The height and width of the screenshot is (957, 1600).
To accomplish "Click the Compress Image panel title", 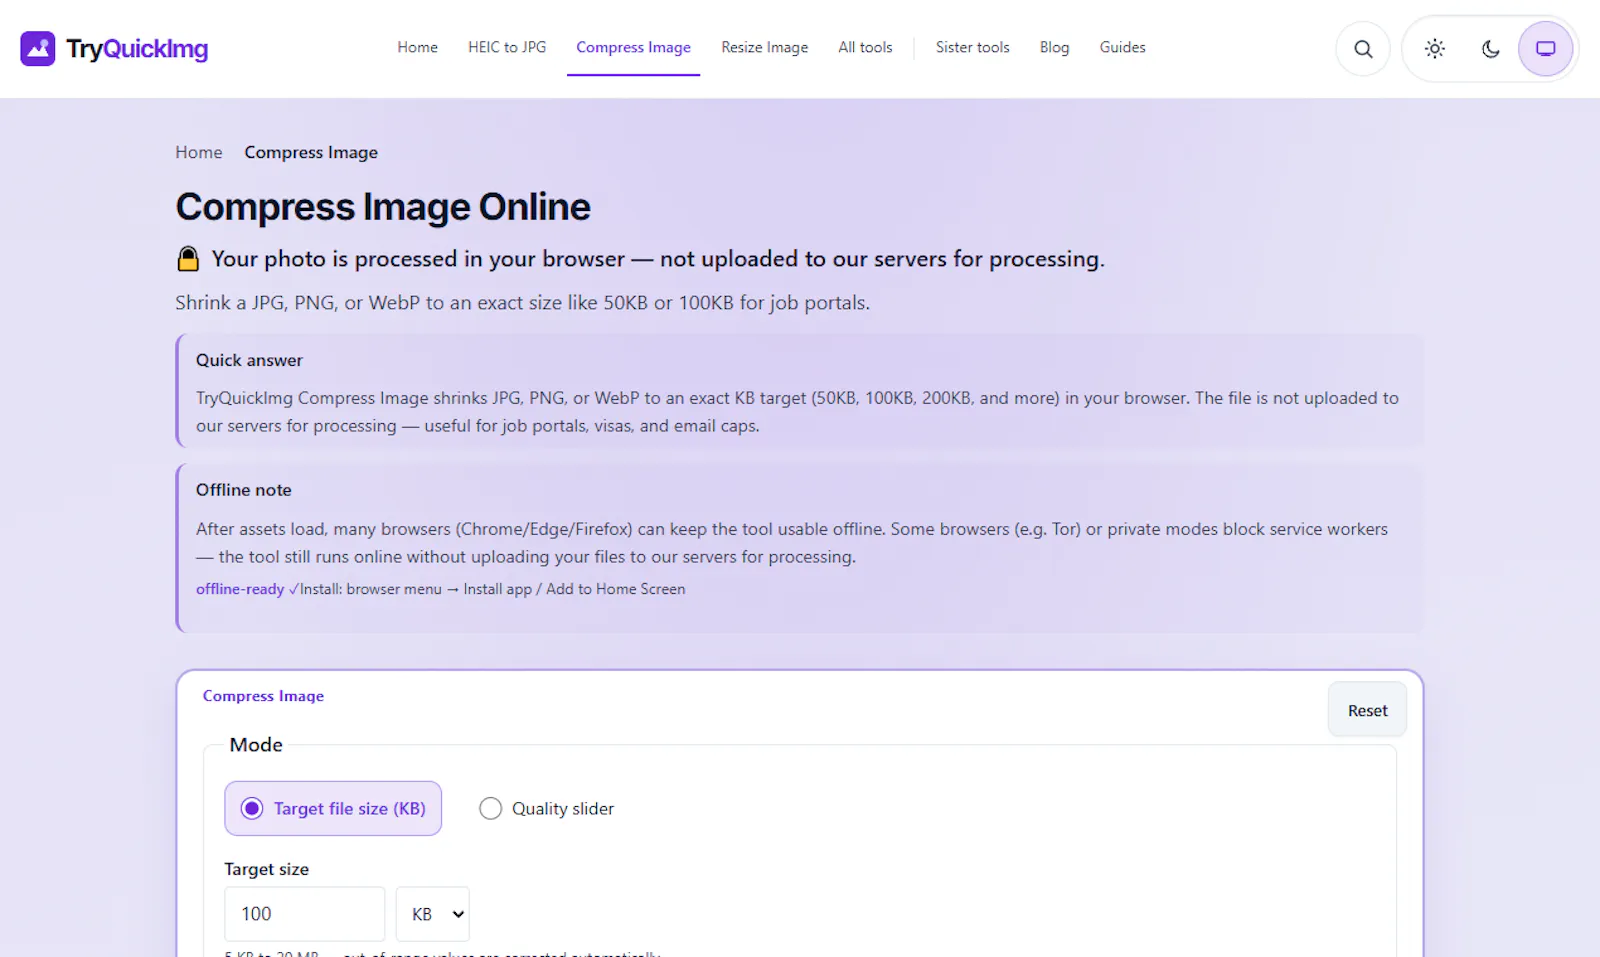I will 263,696.
